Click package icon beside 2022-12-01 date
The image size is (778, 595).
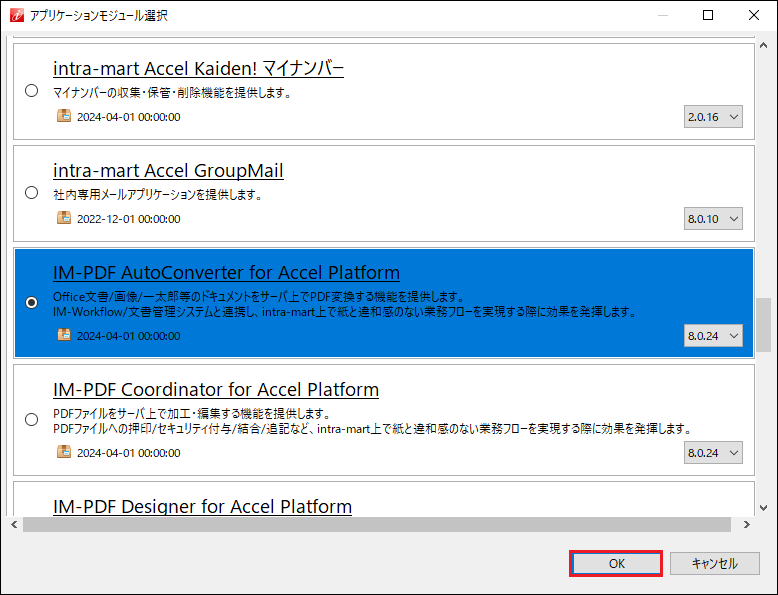[x=64, y=218]
